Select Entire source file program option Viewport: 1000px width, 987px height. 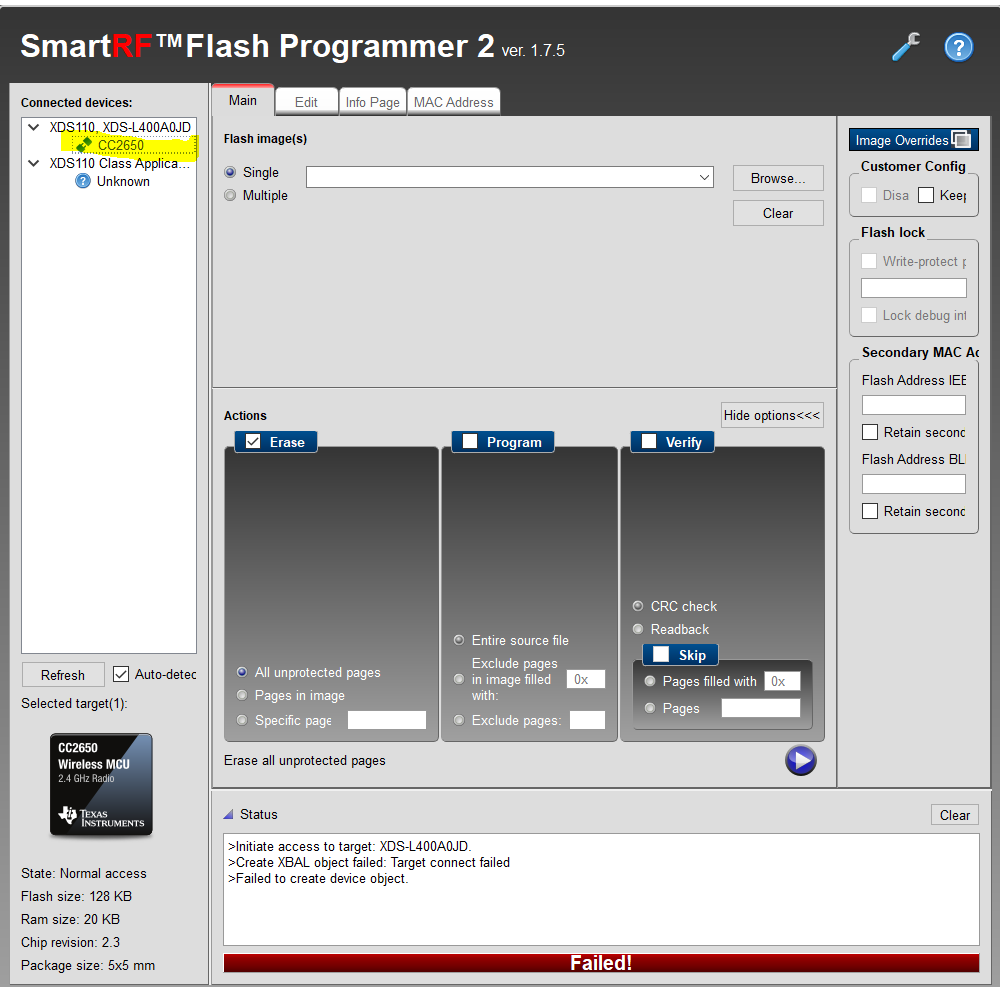(459, 640)
